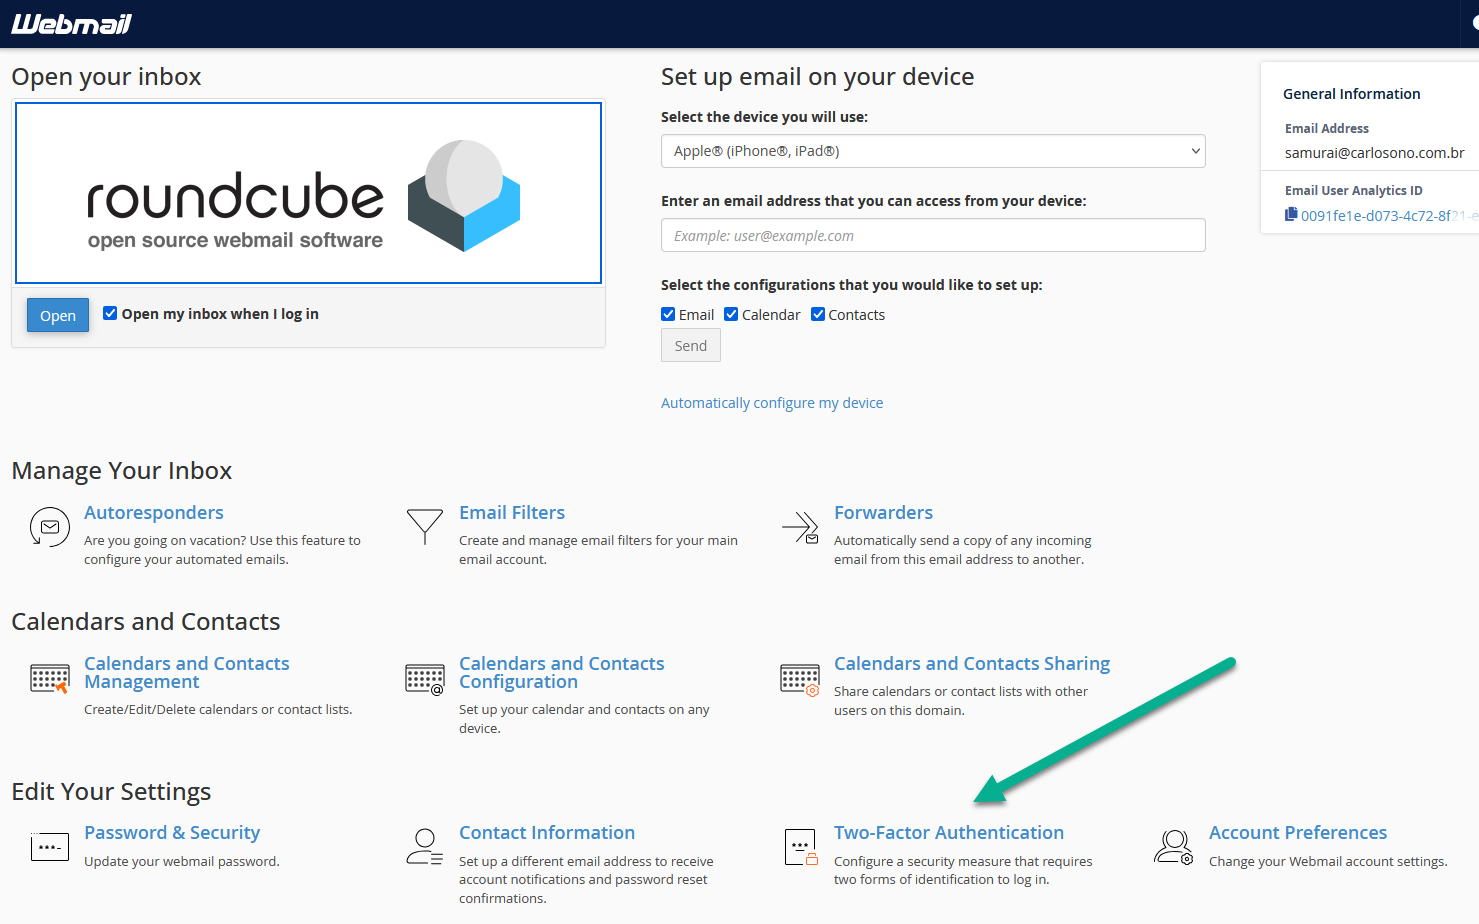The height and width of the screenshot is (924, 1479).
Task: Open the Two-Factor Authentication link
Action: coord(949,832)
